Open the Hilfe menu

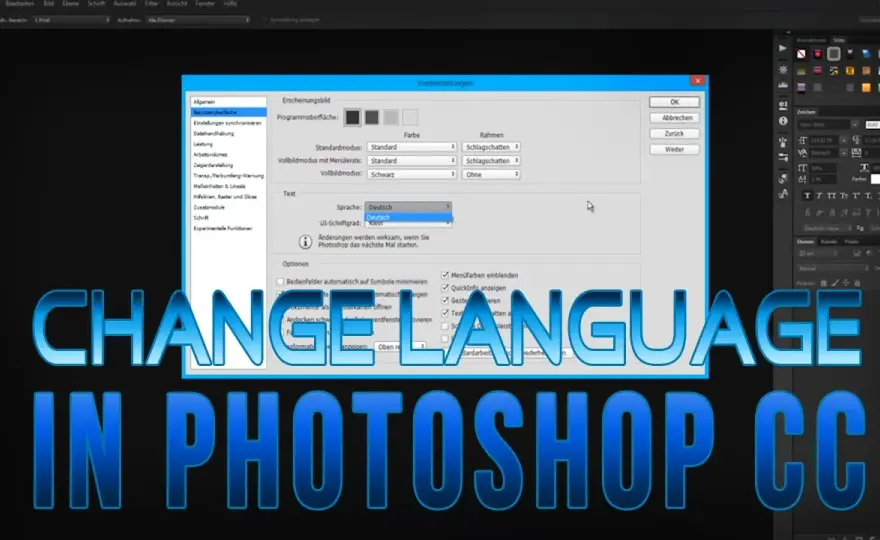click(x=230, y=3)
